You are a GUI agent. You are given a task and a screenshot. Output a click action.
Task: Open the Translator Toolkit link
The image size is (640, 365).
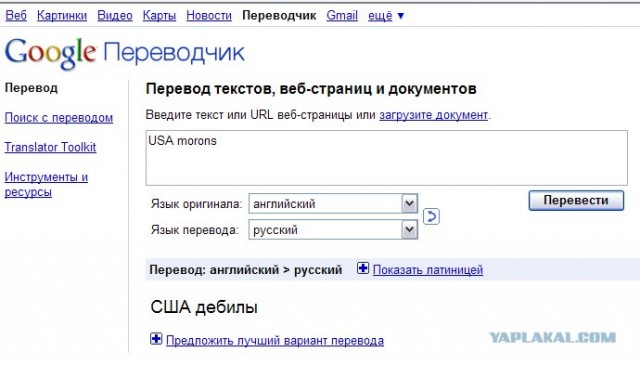pyautogui.click(x=50, y=147)
